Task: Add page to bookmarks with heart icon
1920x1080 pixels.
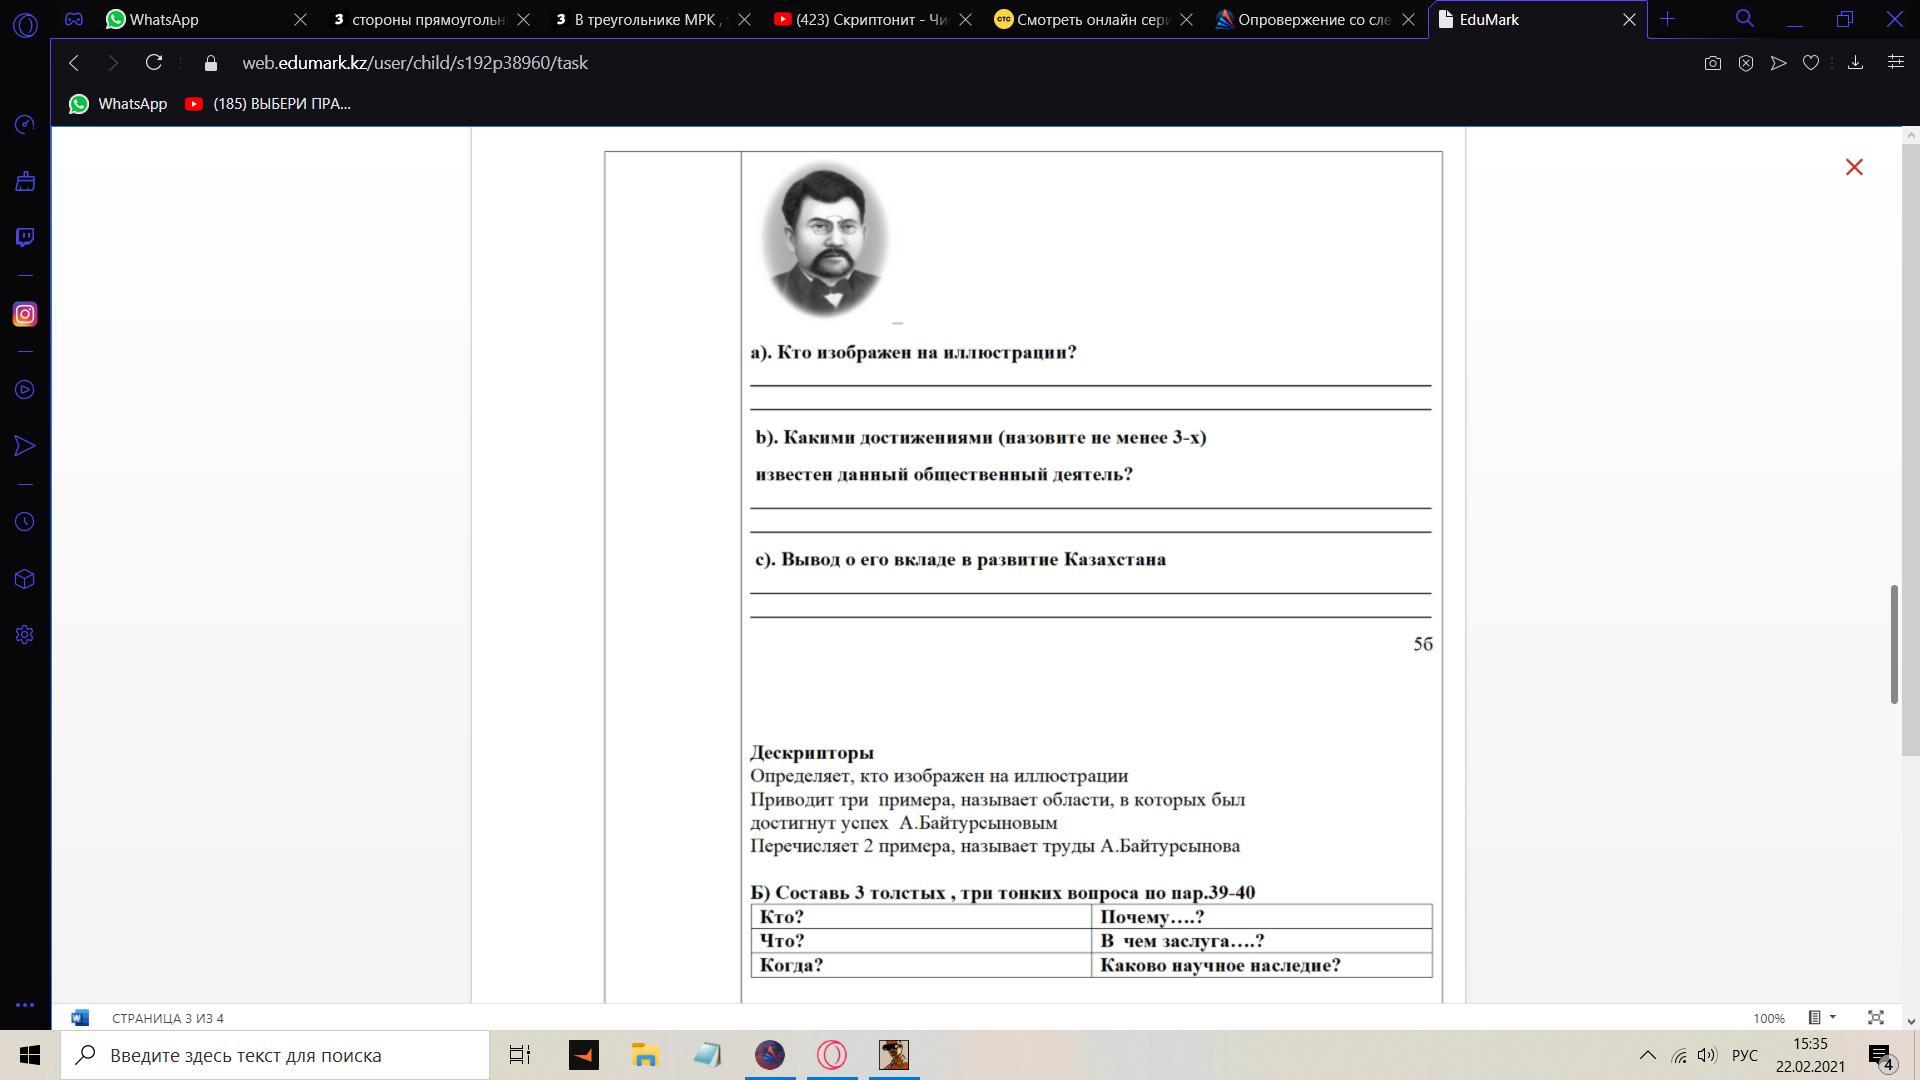Action: pos(1810,63)
